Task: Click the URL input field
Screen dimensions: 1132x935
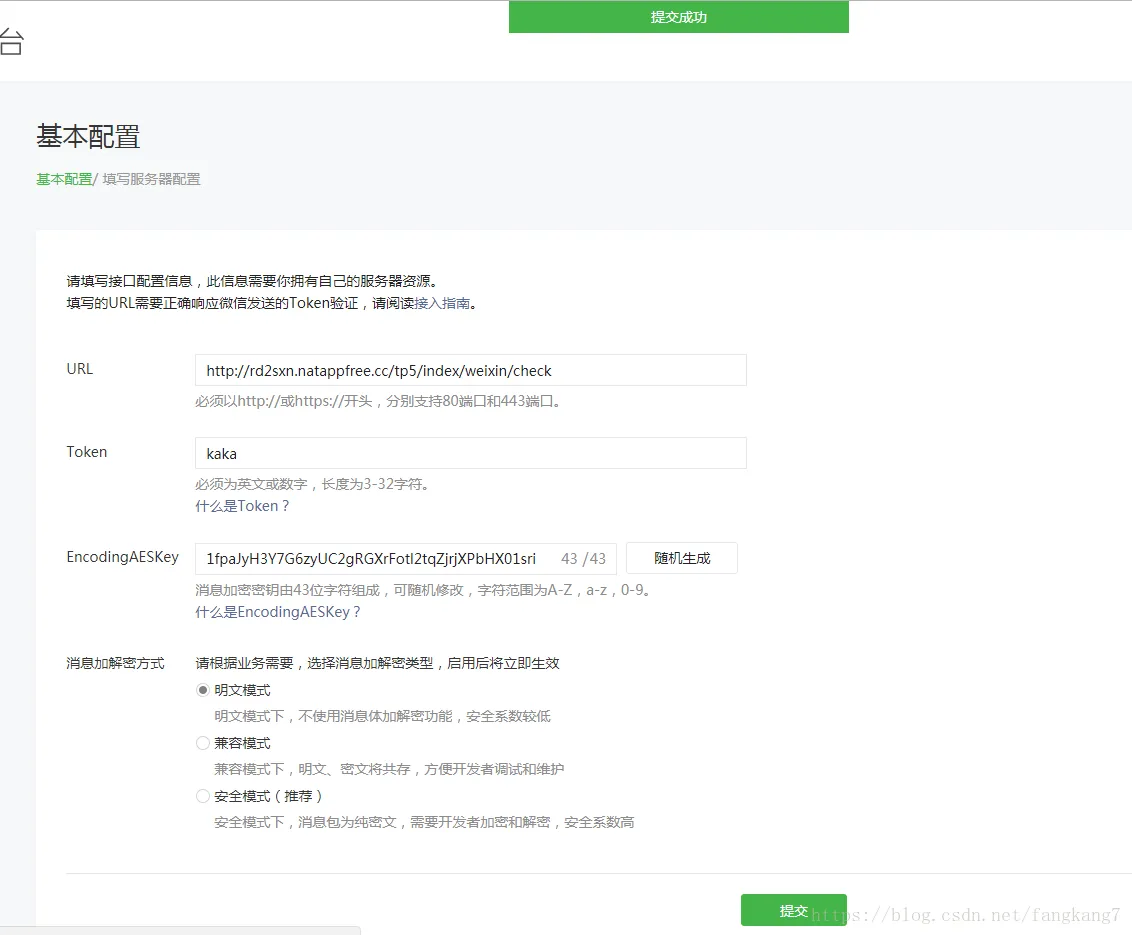Action: [471, 370]
